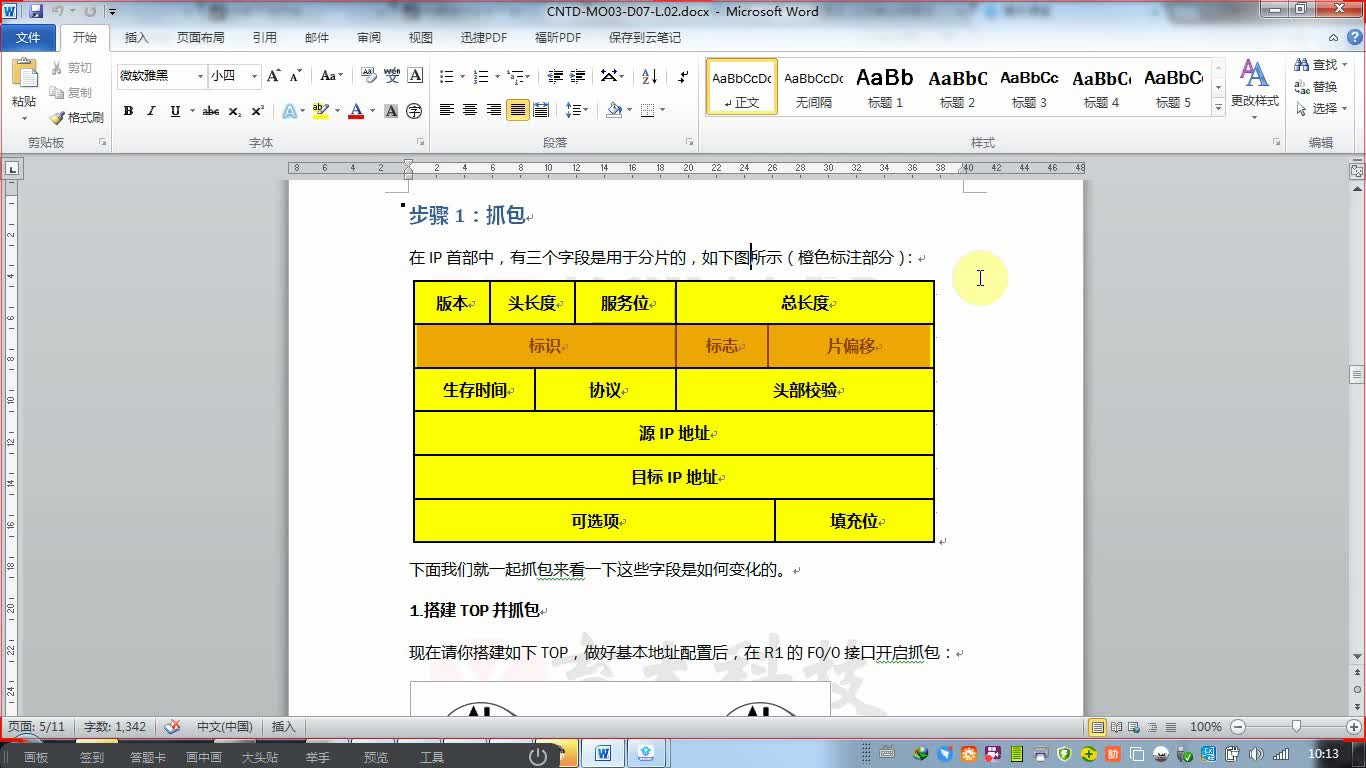
Task: Click the font color red A button
Action: (x=355, y=111)
